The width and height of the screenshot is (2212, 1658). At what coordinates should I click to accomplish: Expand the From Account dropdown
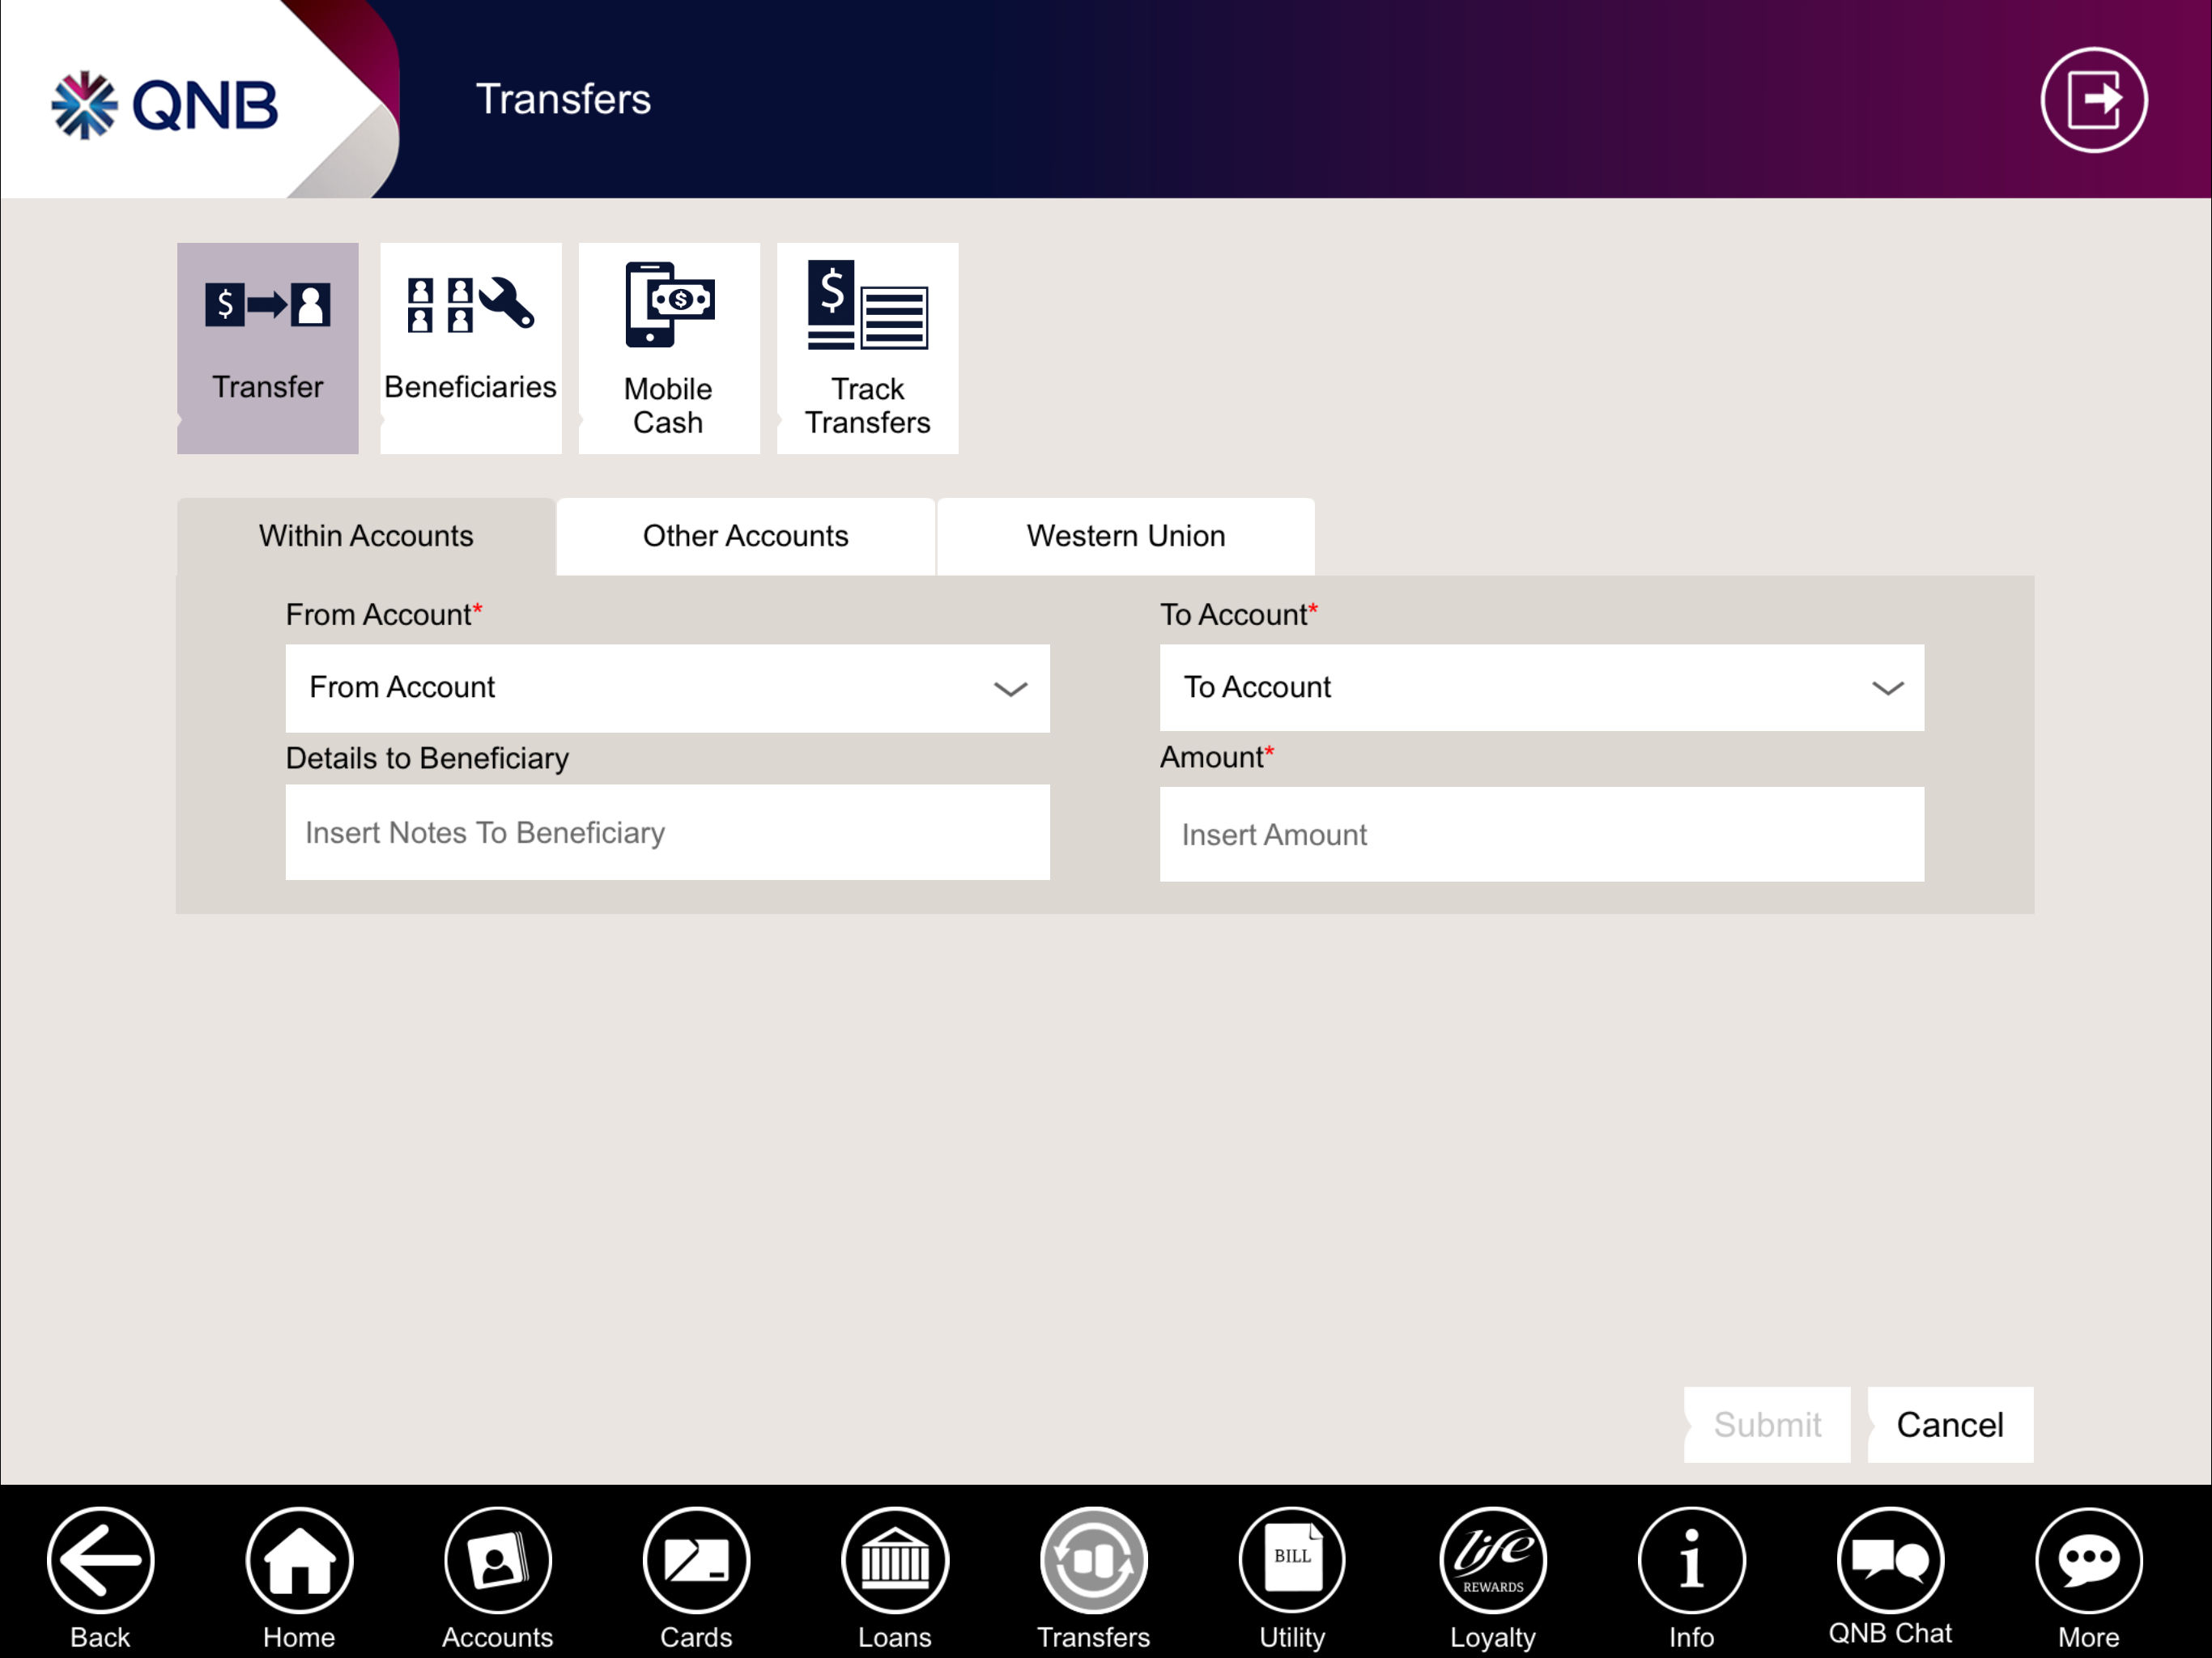[x=667, y=688]
